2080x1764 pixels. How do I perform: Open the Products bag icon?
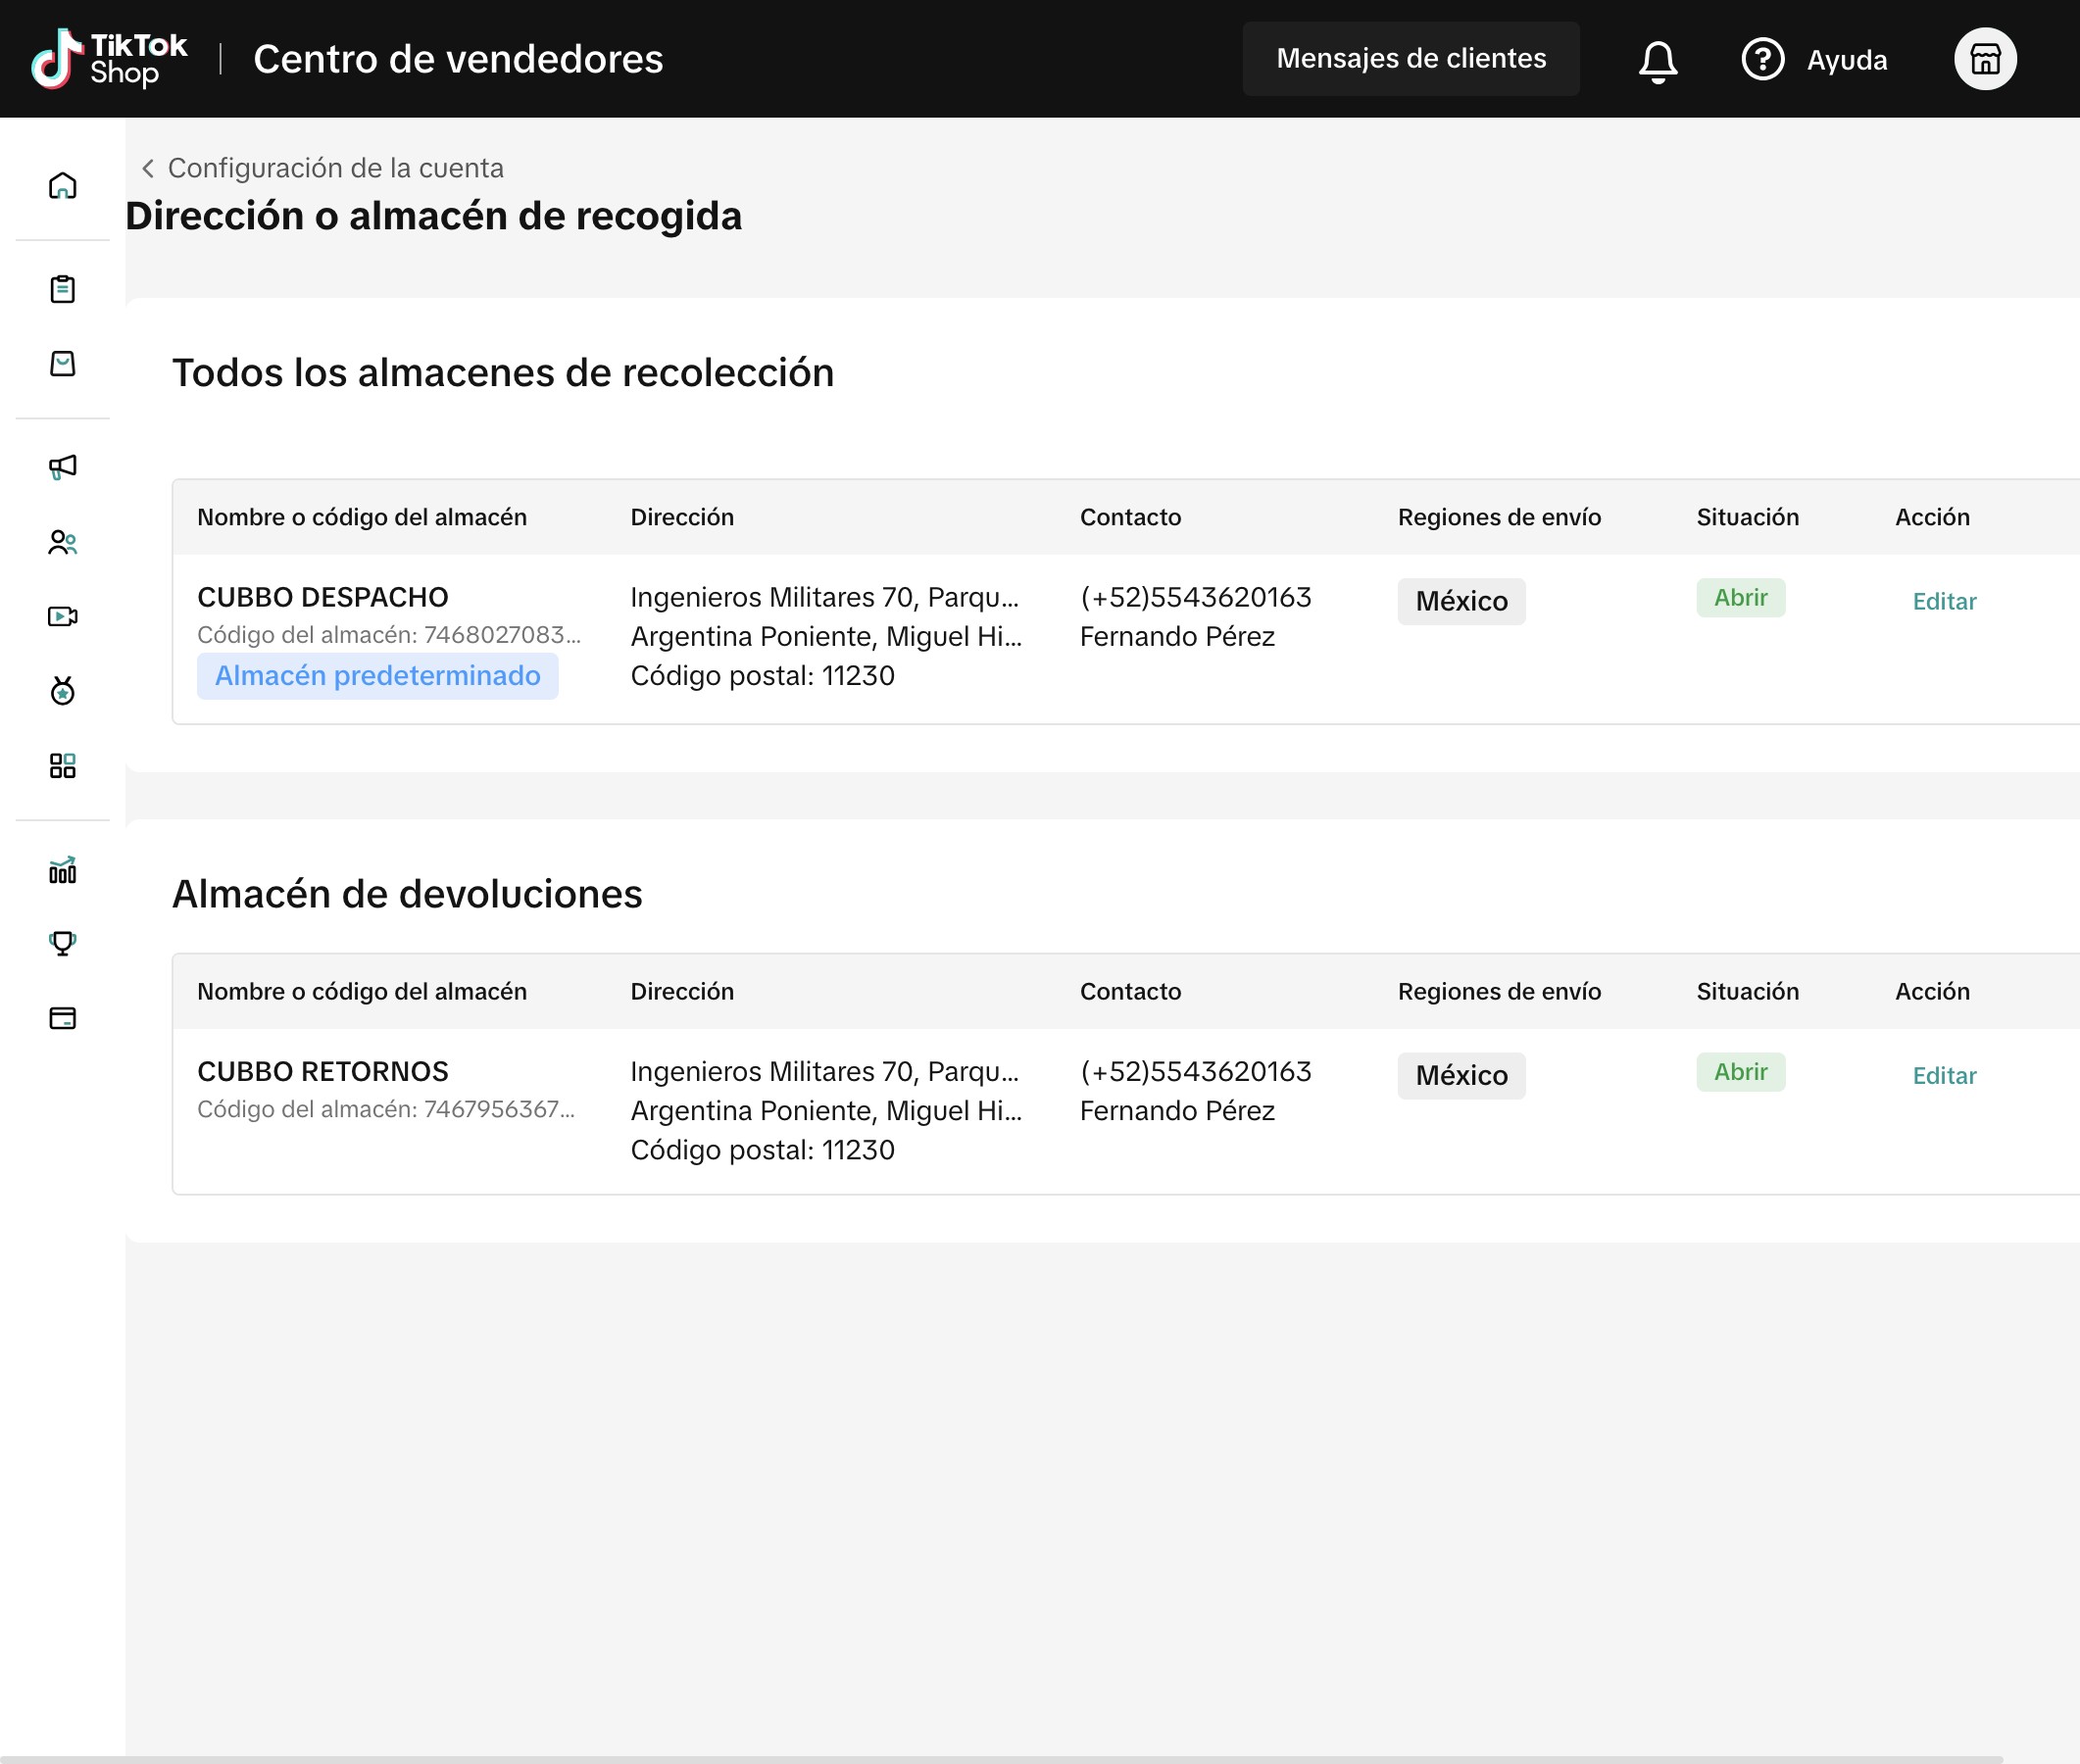[x=62, y=363]
